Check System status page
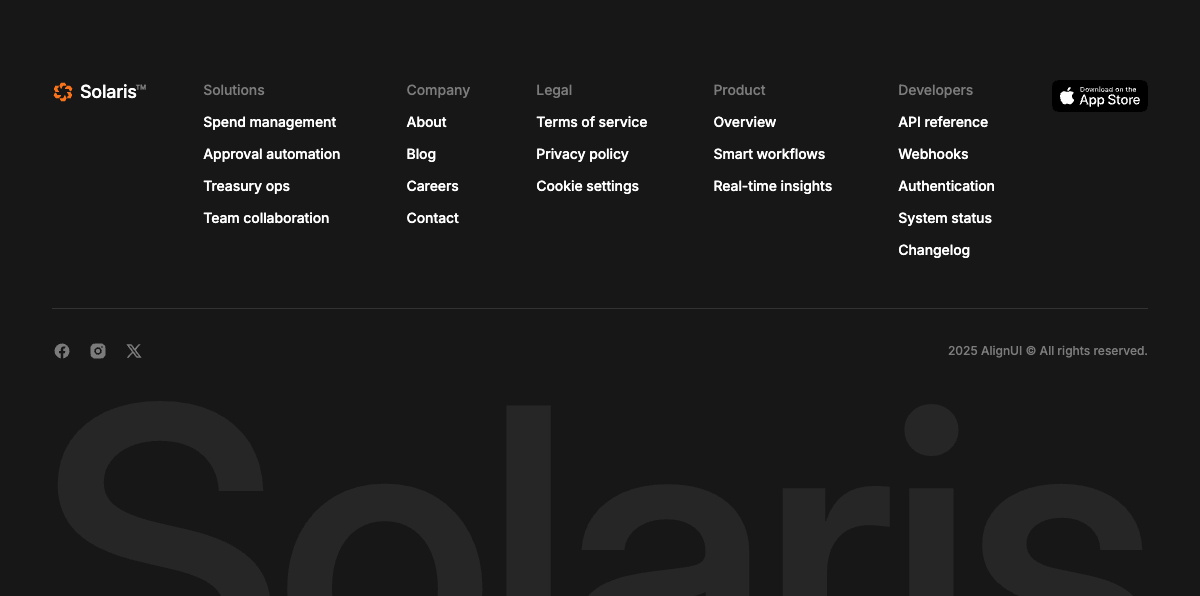 945,218
